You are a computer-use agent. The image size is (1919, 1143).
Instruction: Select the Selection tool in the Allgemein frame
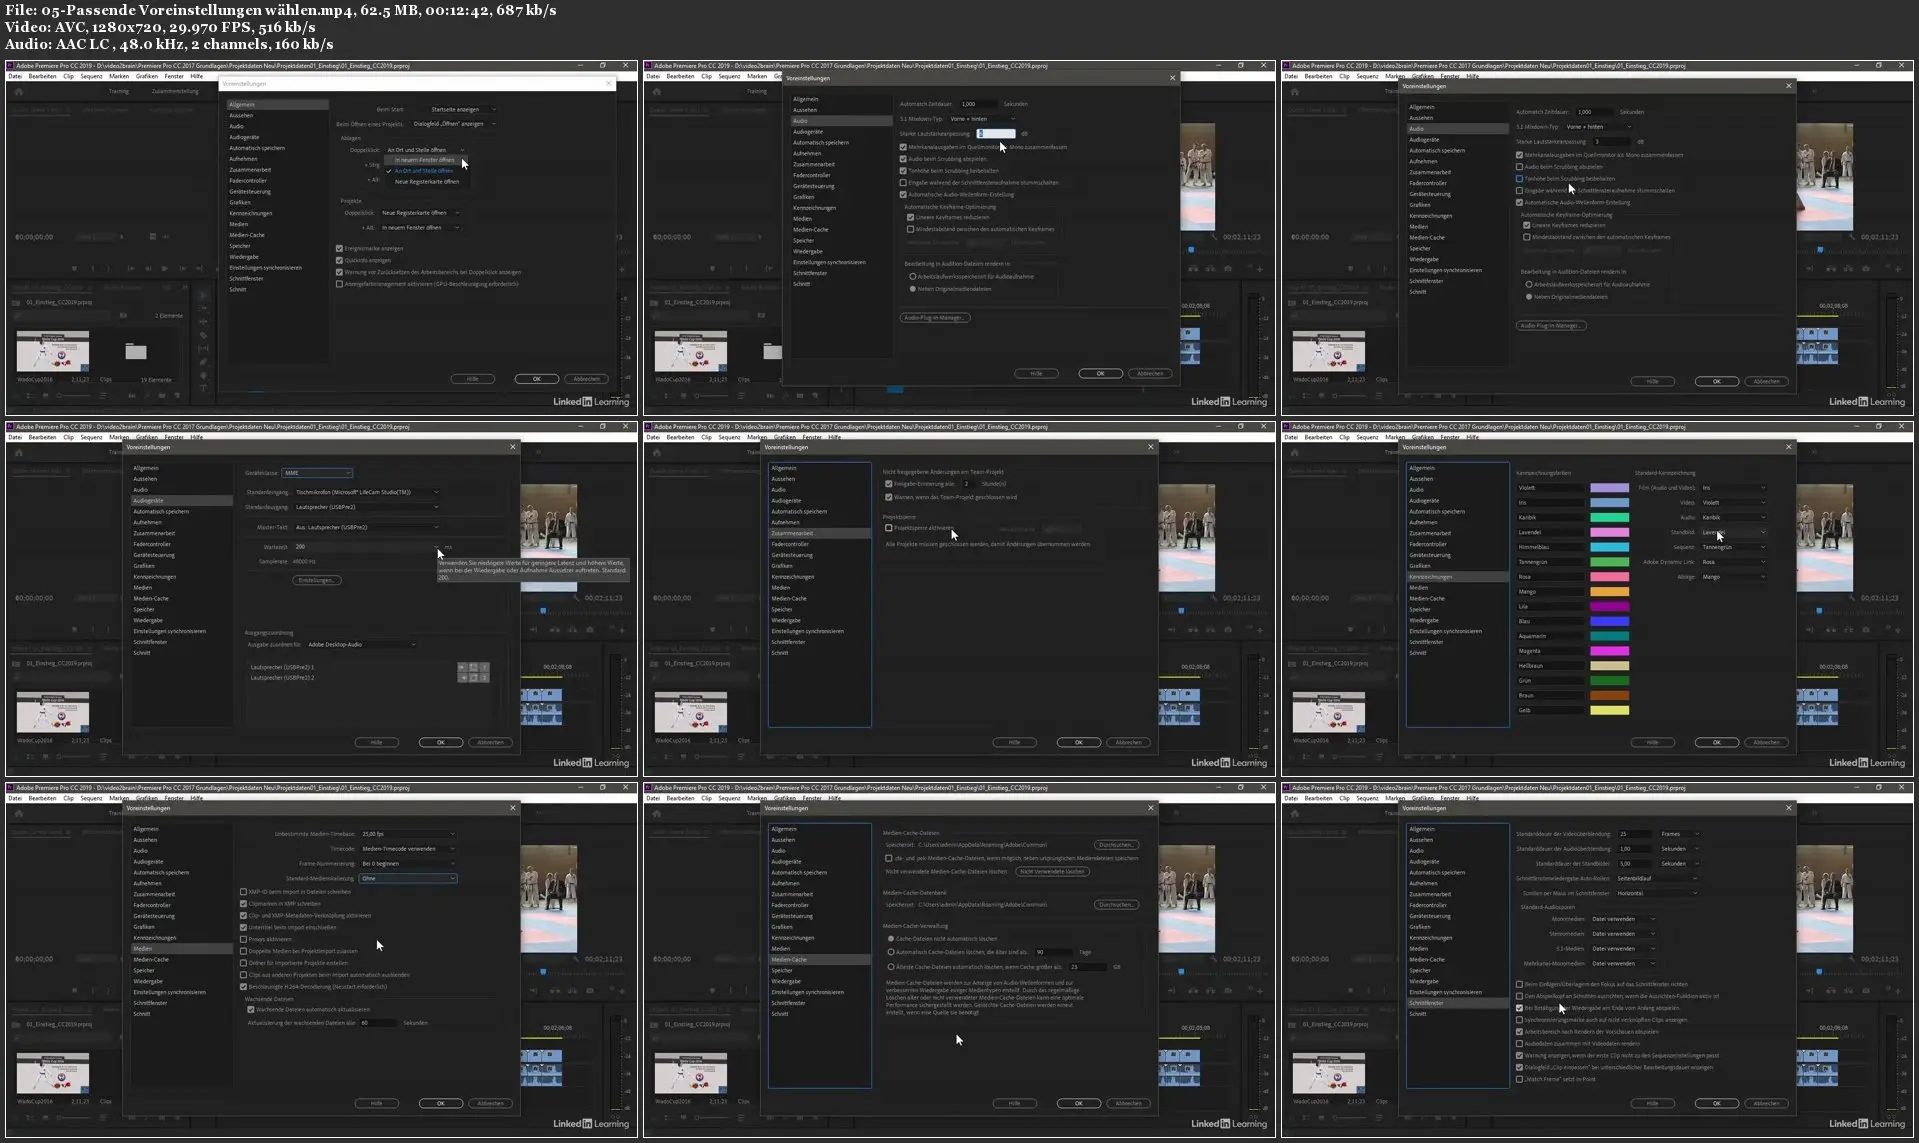(204, 295)
